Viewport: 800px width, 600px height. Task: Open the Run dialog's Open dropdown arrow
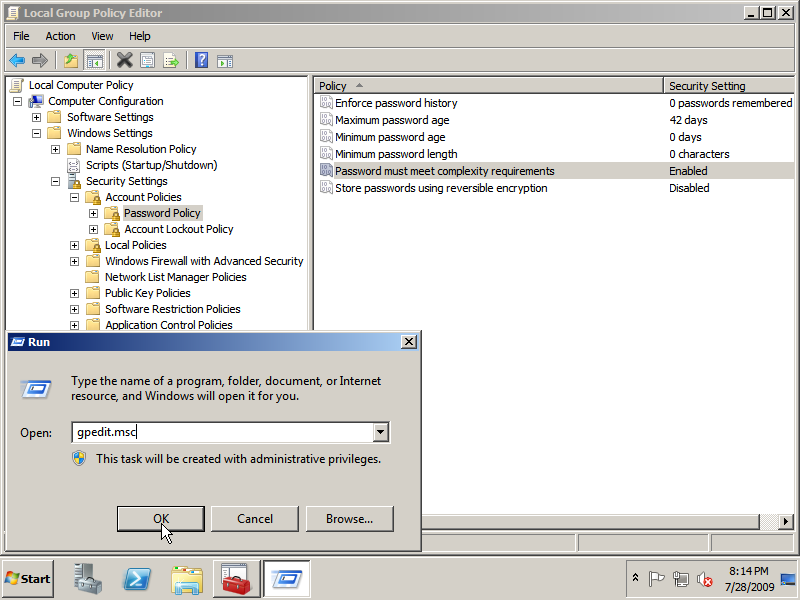point(380,432)
